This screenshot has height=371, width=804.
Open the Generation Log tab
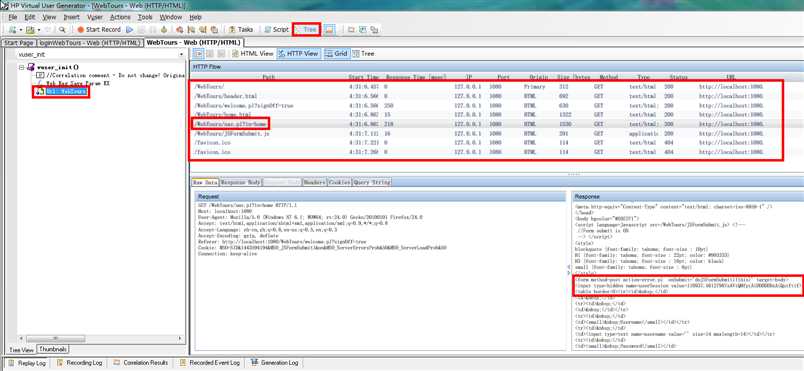(274, 363)
